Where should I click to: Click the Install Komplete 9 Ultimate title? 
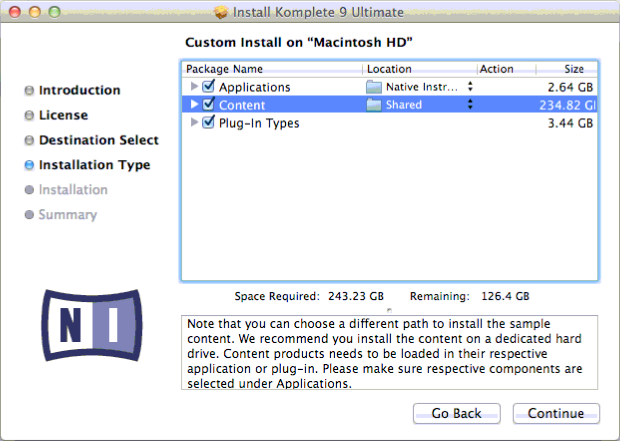point(318,12)
